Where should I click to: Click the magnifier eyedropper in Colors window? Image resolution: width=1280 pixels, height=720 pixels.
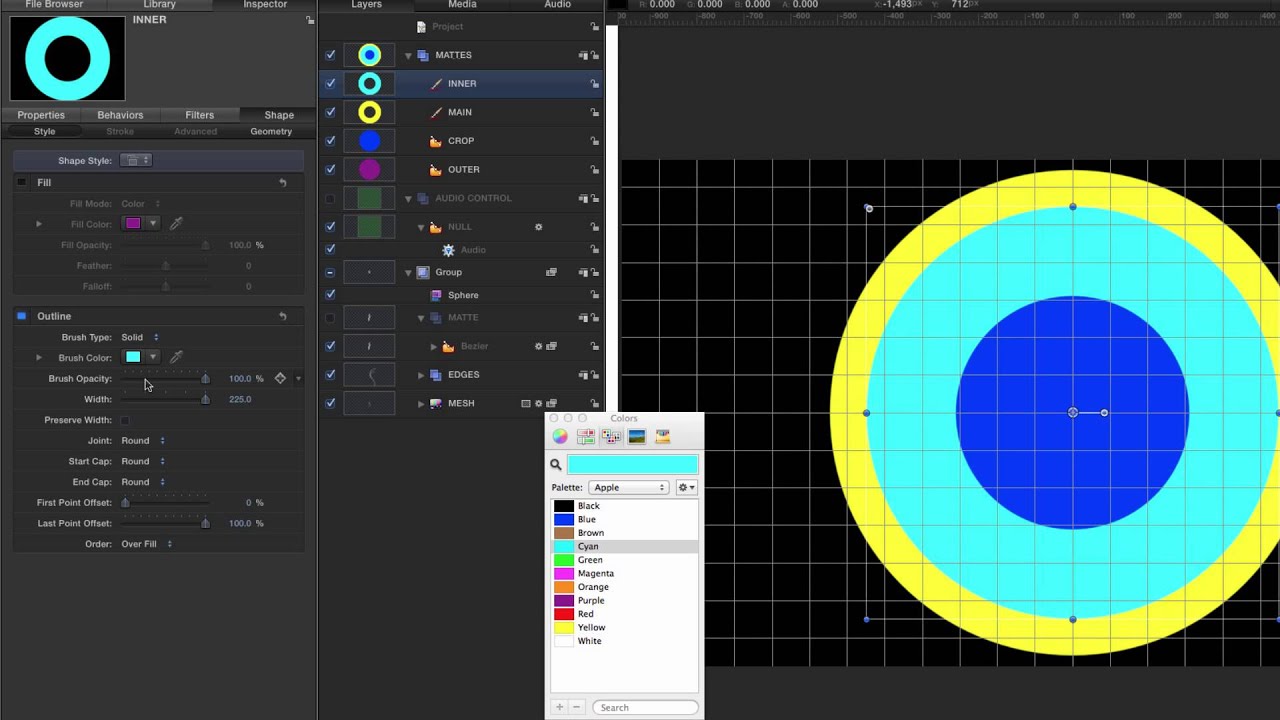click(x=556, y=464)
